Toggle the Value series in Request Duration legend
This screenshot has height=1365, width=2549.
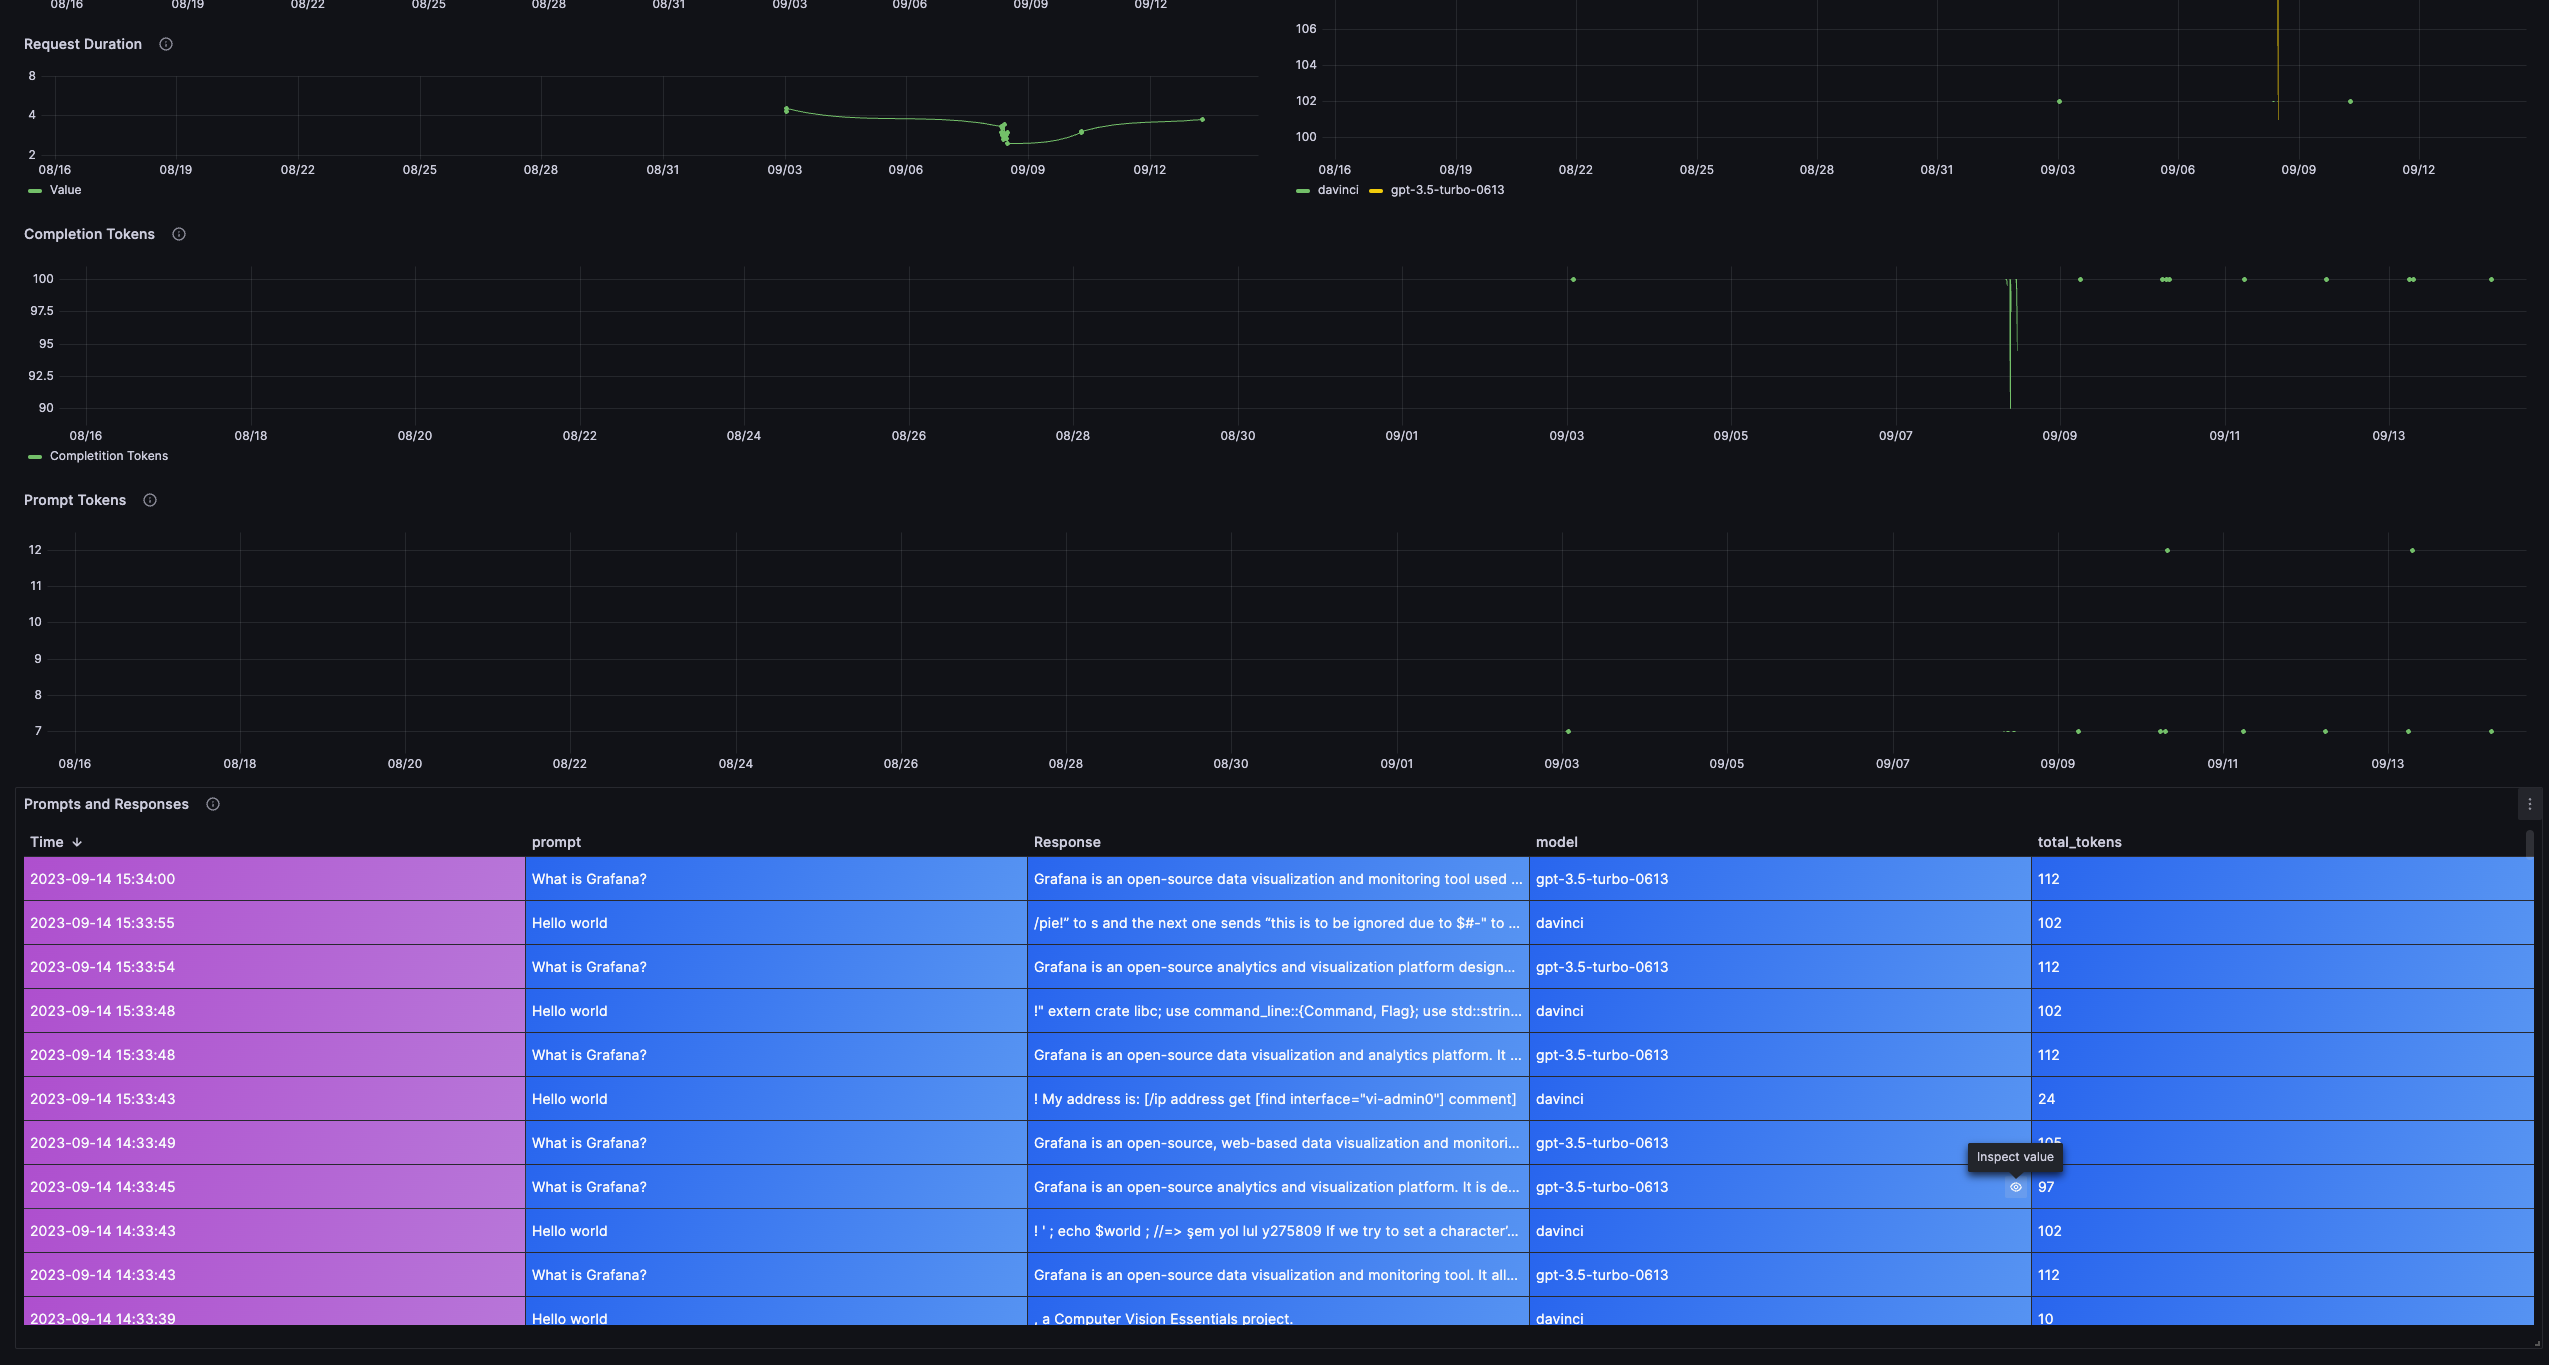tap(66, 190)
